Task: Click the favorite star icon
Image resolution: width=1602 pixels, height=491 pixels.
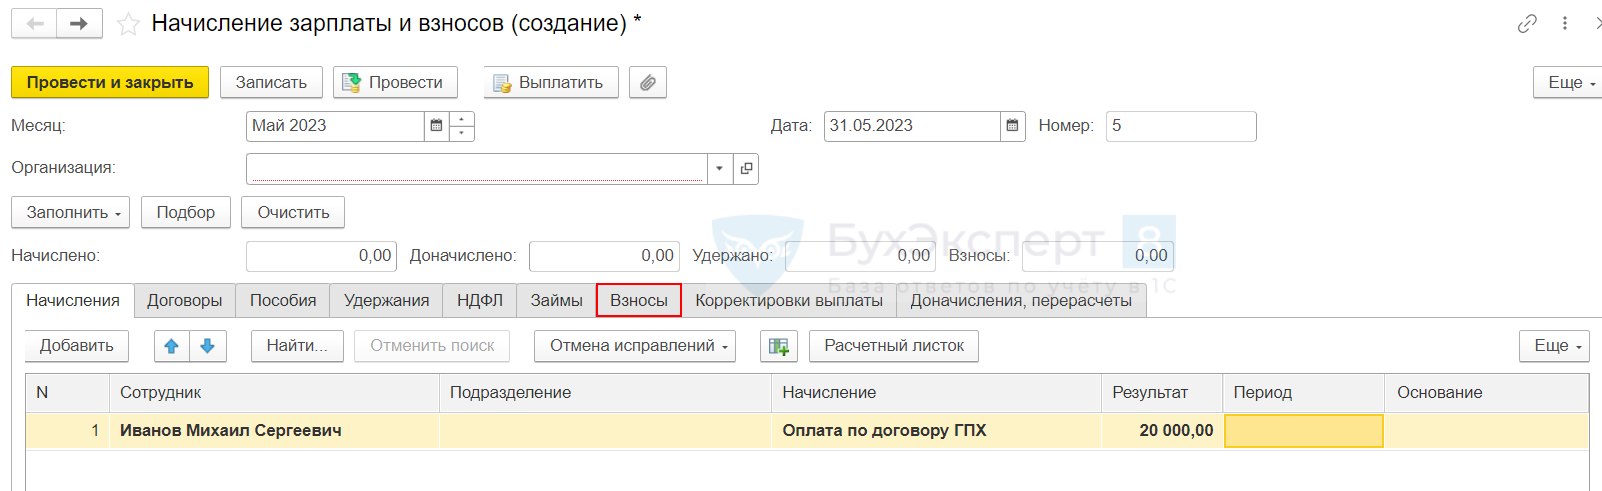Action: 128,24
